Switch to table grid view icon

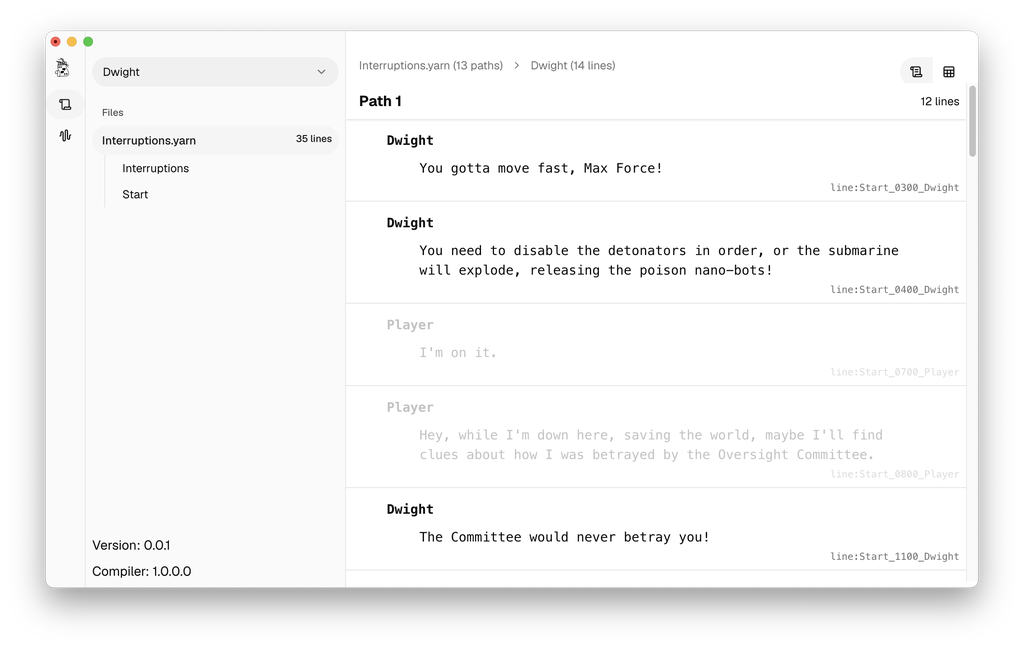[x=949, y=72]
